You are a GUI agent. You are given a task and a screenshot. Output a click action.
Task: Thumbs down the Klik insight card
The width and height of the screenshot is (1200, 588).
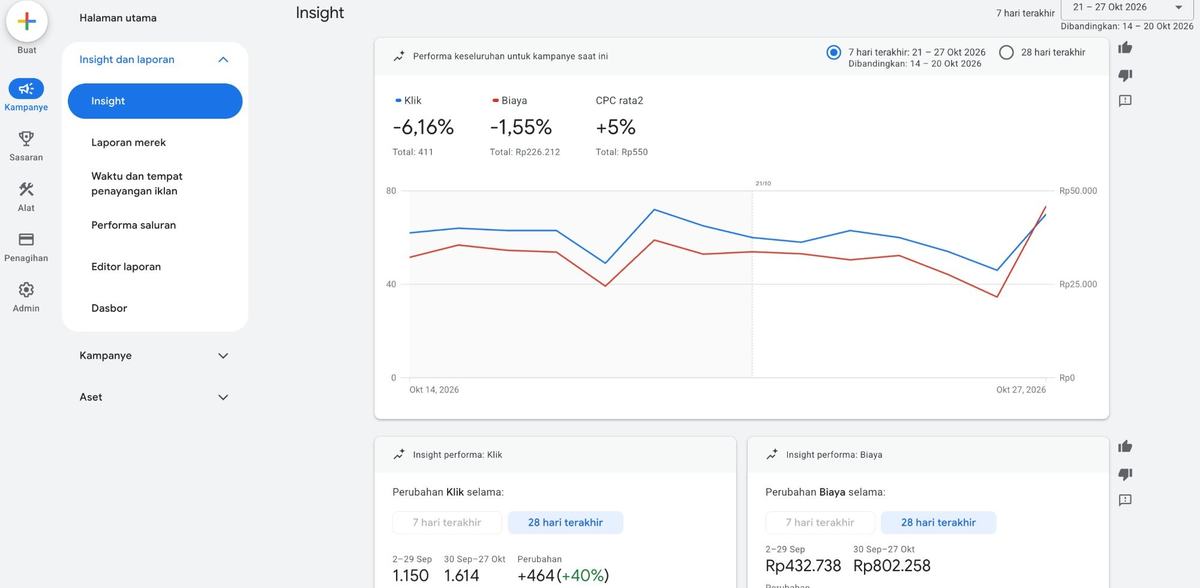(x=1125, y=474)
